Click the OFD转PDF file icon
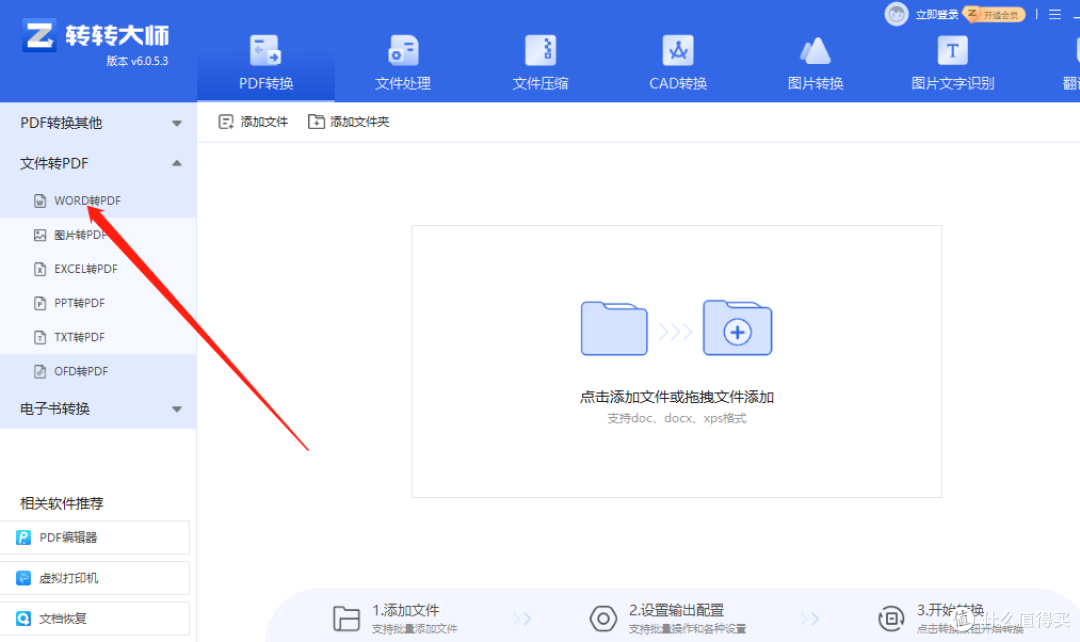This screenshot has width=1080, height=642. tap(40, 371)
